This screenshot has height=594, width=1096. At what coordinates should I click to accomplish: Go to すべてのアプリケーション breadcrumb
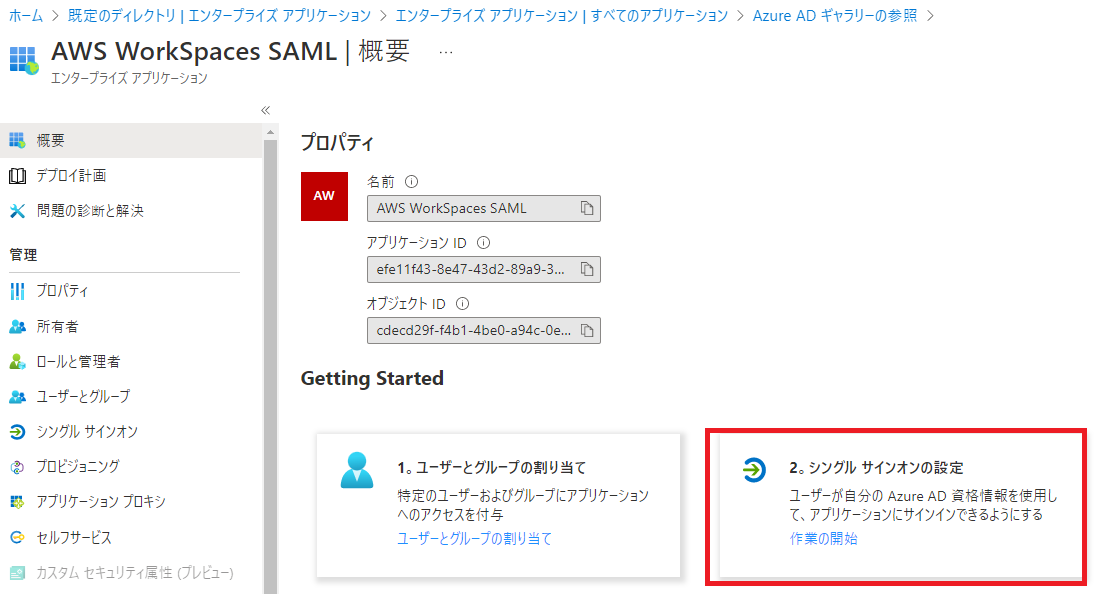tap(562, 15)
